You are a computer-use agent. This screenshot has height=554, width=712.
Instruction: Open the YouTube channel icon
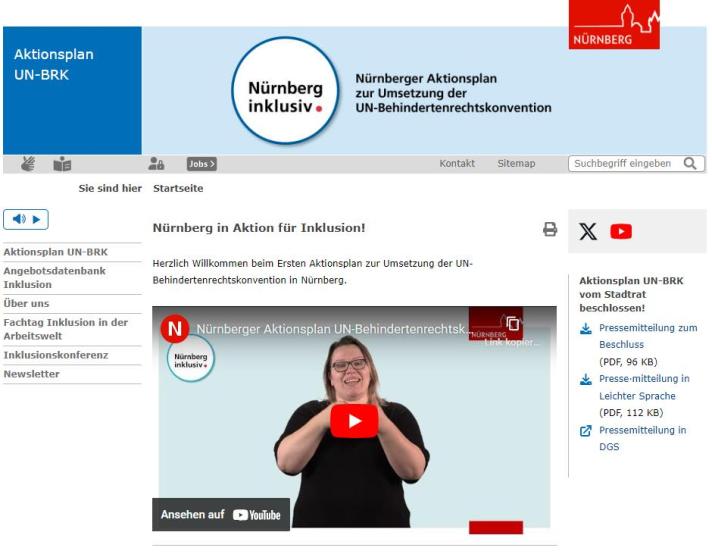(x=621, y=232)
